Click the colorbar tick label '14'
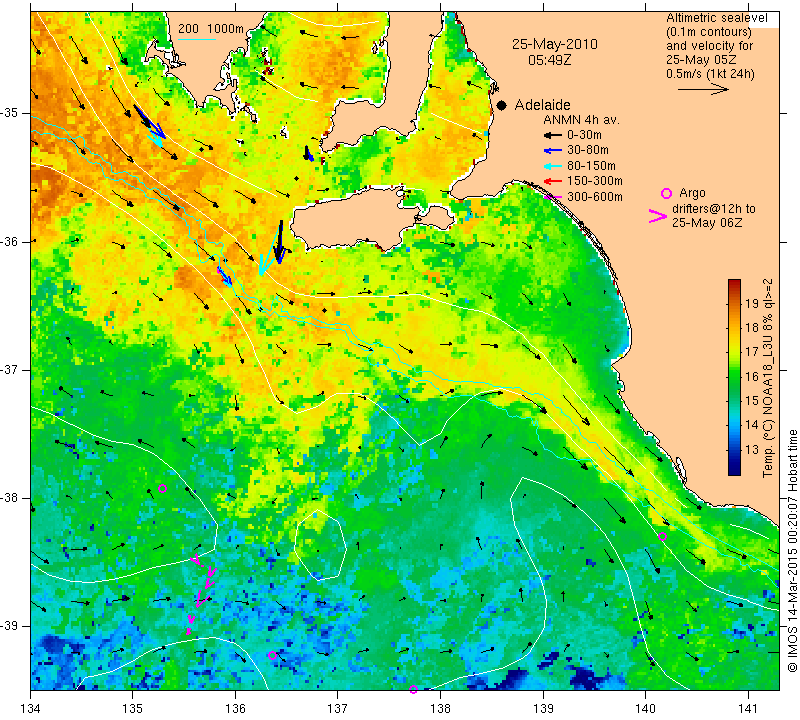The image size is (800, 720). click(x=752, y=425)
